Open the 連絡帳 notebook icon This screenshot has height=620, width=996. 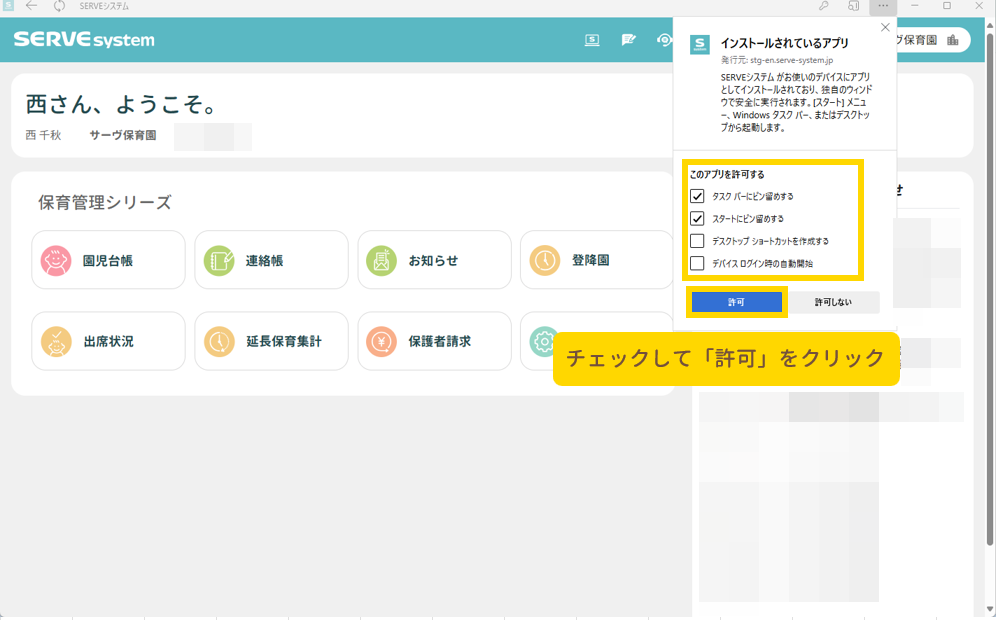[x=219, y=260]
